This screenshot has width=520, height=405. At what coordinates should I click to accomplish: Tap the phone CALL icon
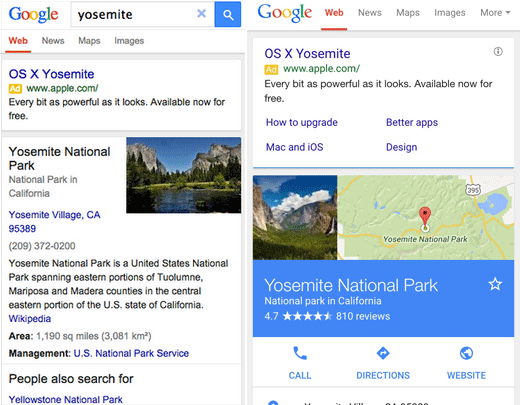coord(300,353)
